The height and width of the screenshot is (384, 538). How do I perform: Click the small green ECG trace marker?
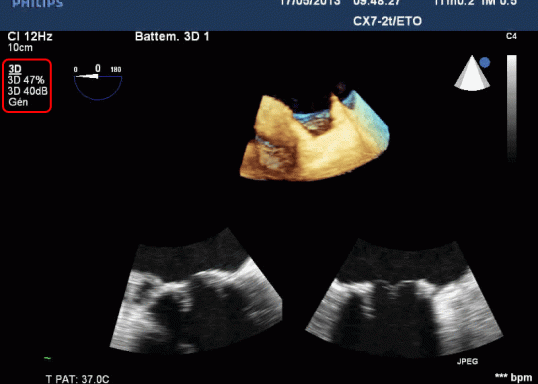pyautogui.click(x=48, y=358)
